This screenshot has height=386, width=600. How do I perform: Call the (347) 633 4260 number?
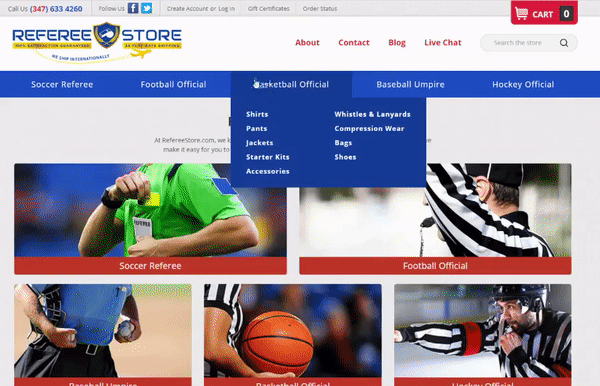[56, 9]
